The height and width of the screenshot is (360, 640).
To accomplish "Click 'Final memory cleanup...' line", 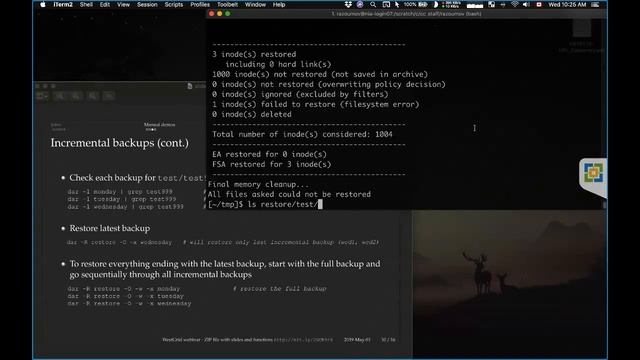I will tap(258, 184).
